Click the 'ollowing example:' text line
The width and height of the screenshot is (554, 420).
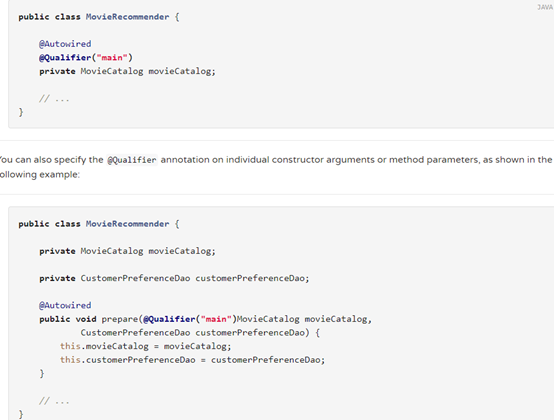[x=40, y=174]
